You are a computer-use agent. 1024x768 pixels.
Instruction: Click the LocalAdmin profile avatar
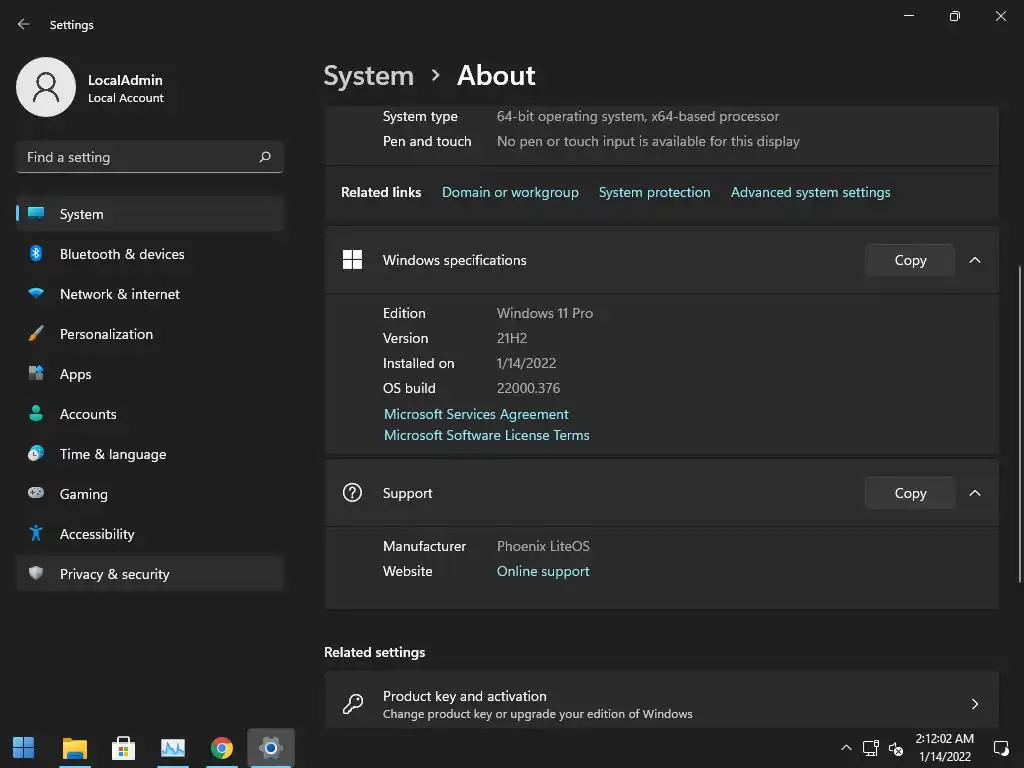coord(46,87)
